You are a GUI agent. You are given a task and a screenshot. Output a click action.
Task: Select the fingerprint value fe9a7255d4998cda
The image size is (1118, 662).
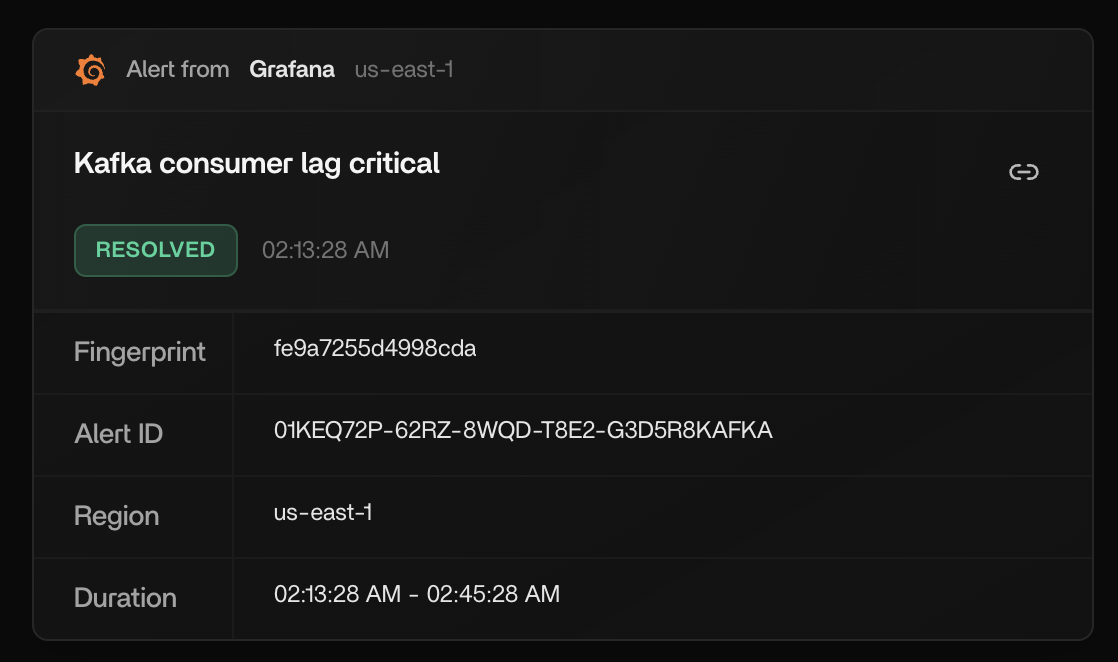(x=375, y=348)
